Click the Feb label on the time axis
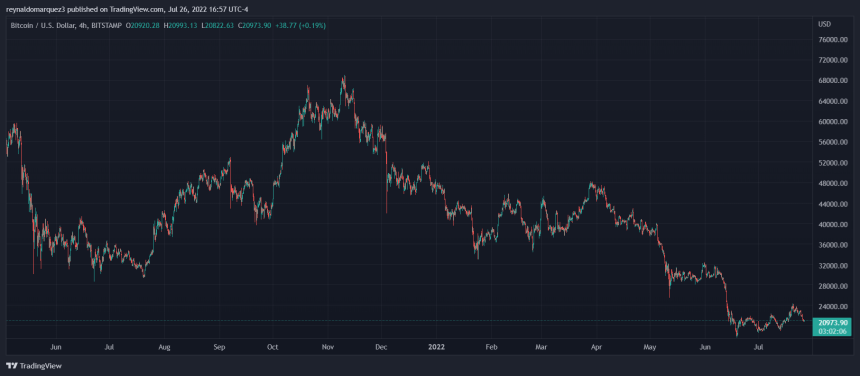 click(x=491, y=347)
